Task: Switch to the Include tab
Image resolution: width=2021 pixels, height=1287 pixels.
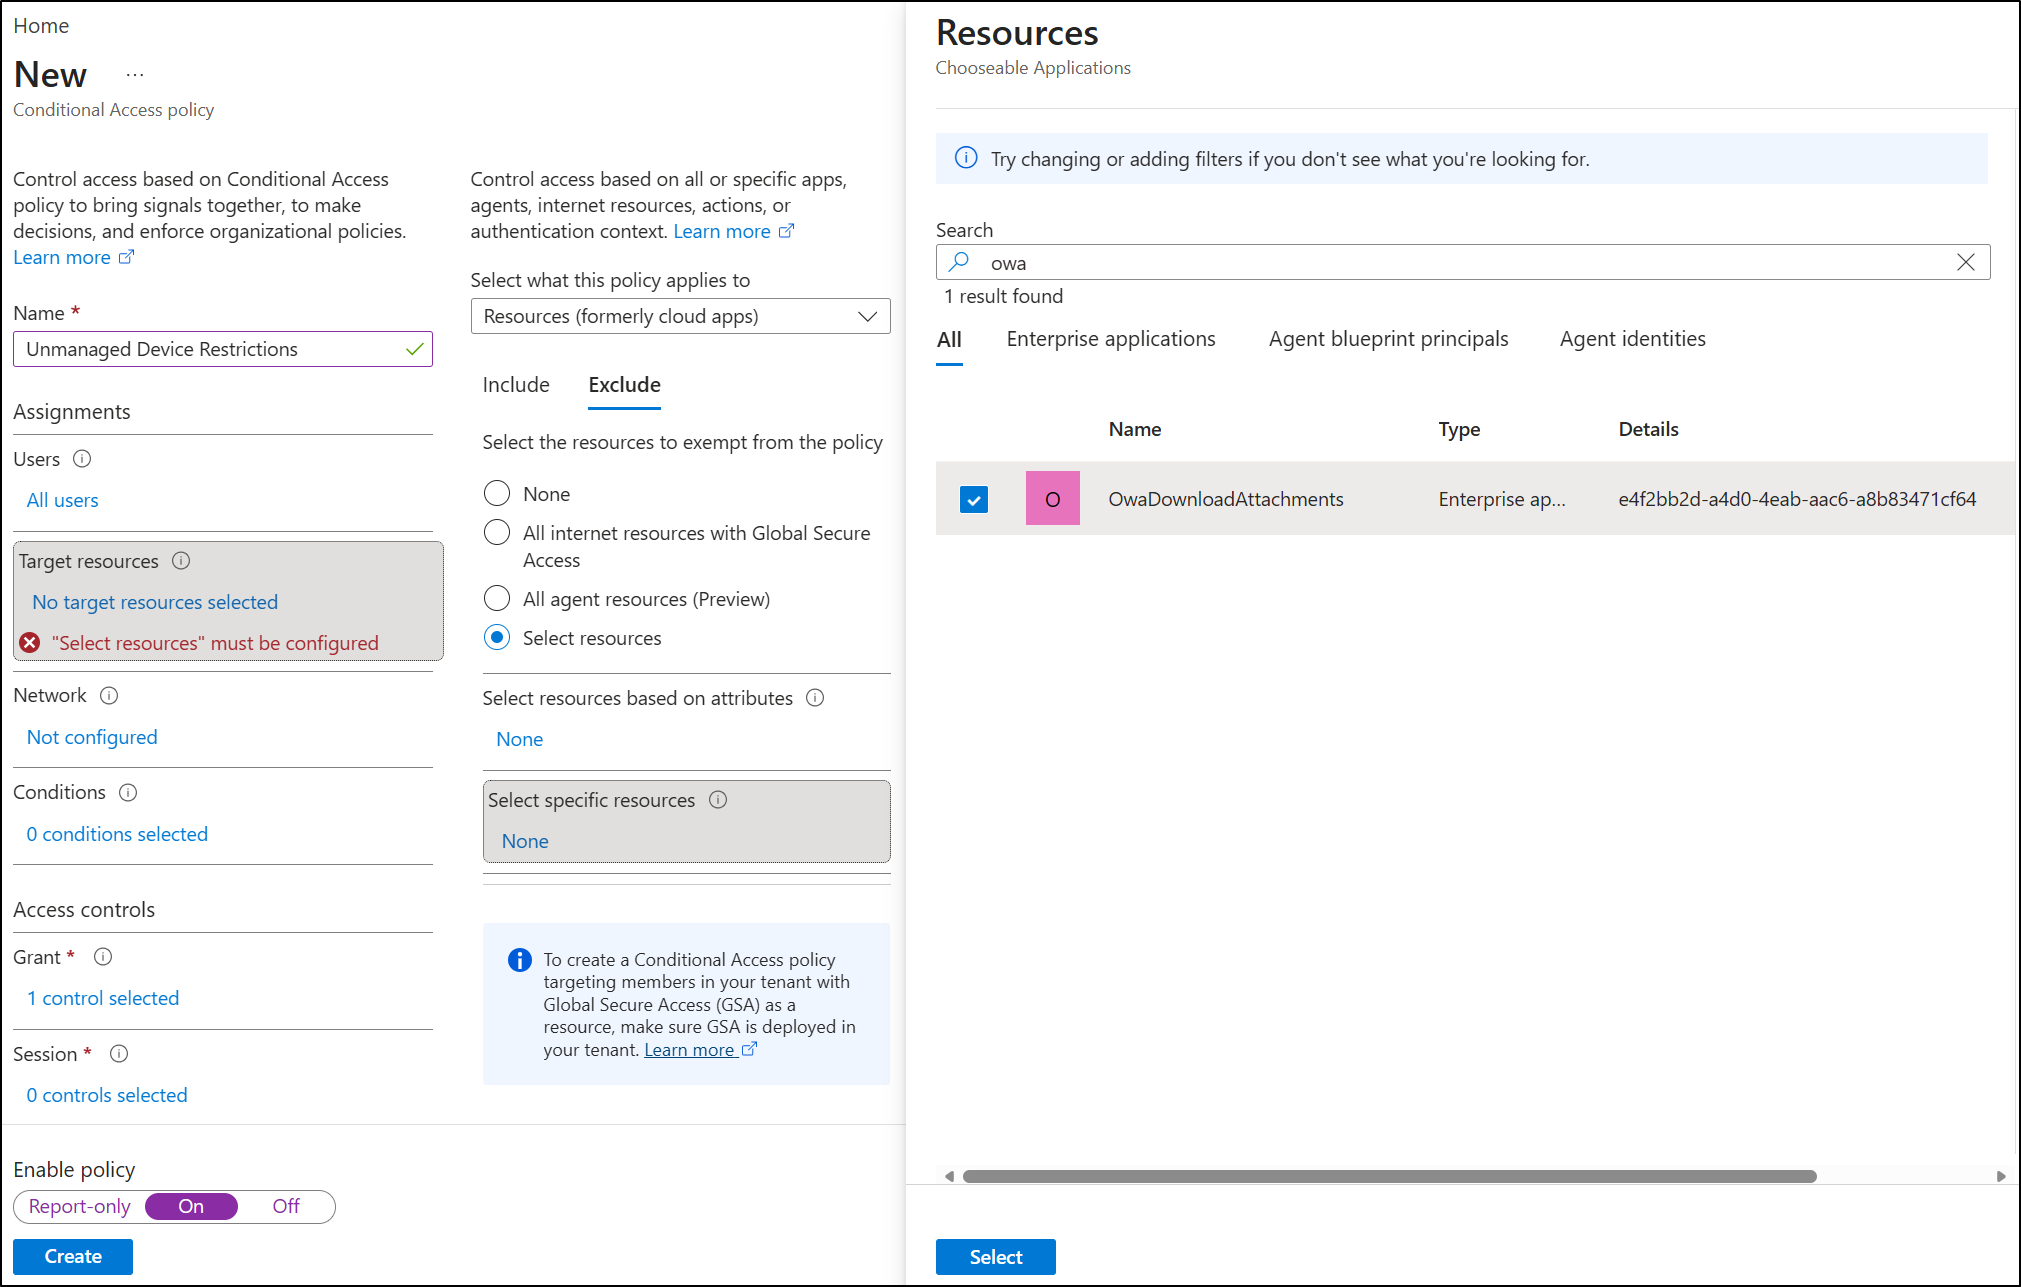Action: coord(516,385)
